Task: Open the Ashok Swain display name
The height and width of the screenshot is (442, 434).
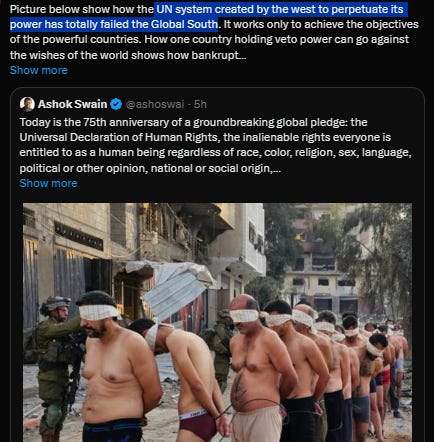Action: tap(72, 104)
